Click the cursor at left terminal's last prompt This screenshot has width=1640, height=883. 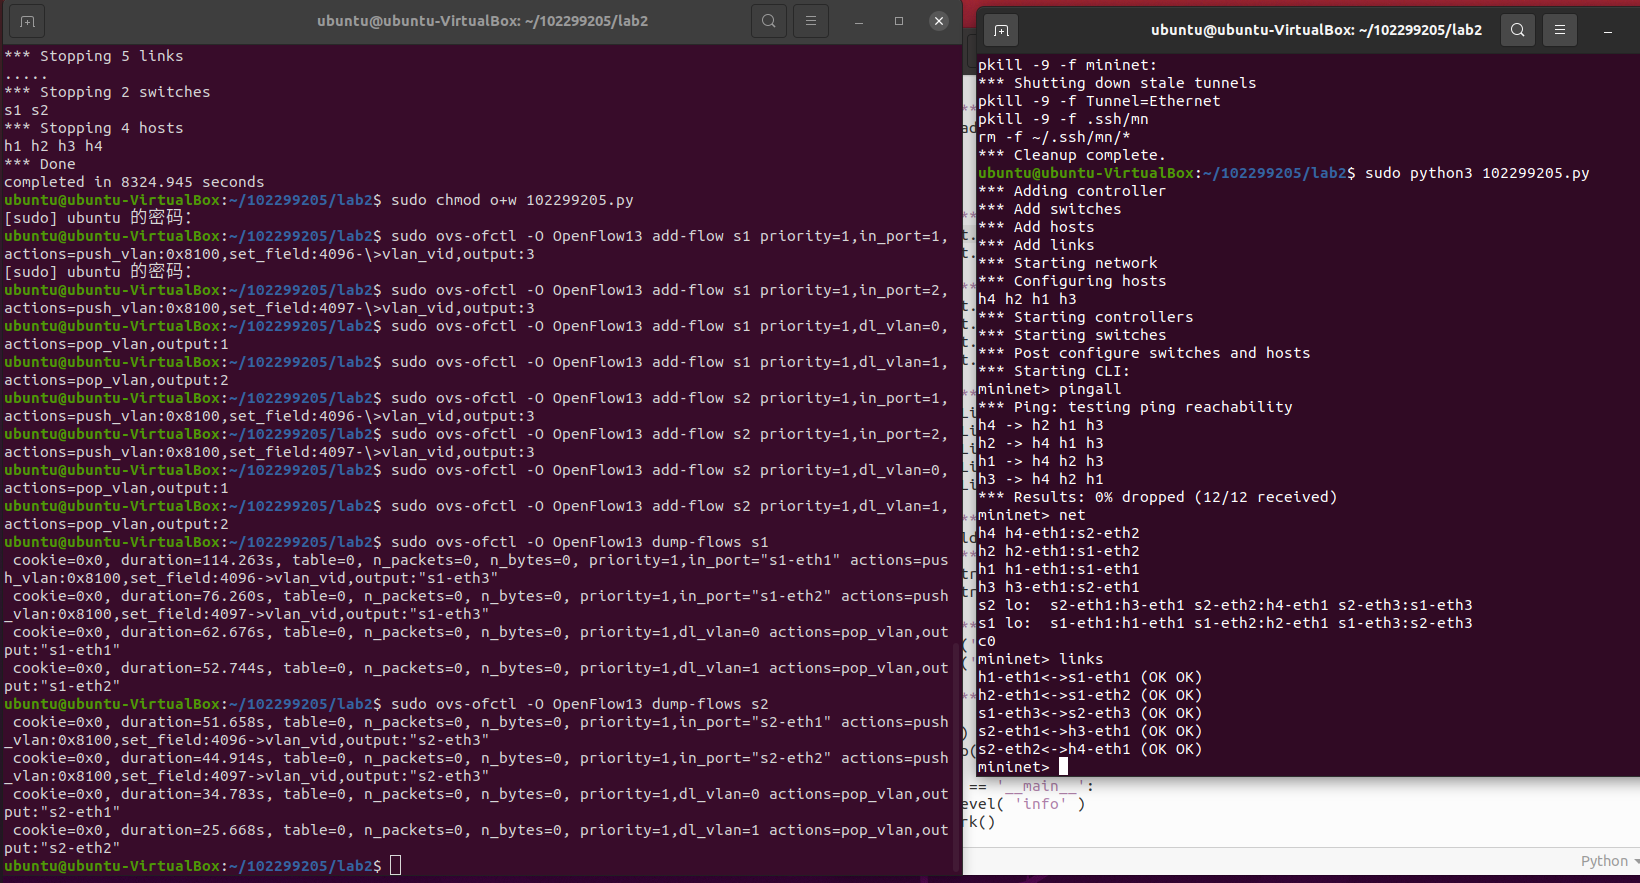pos(396,866)
